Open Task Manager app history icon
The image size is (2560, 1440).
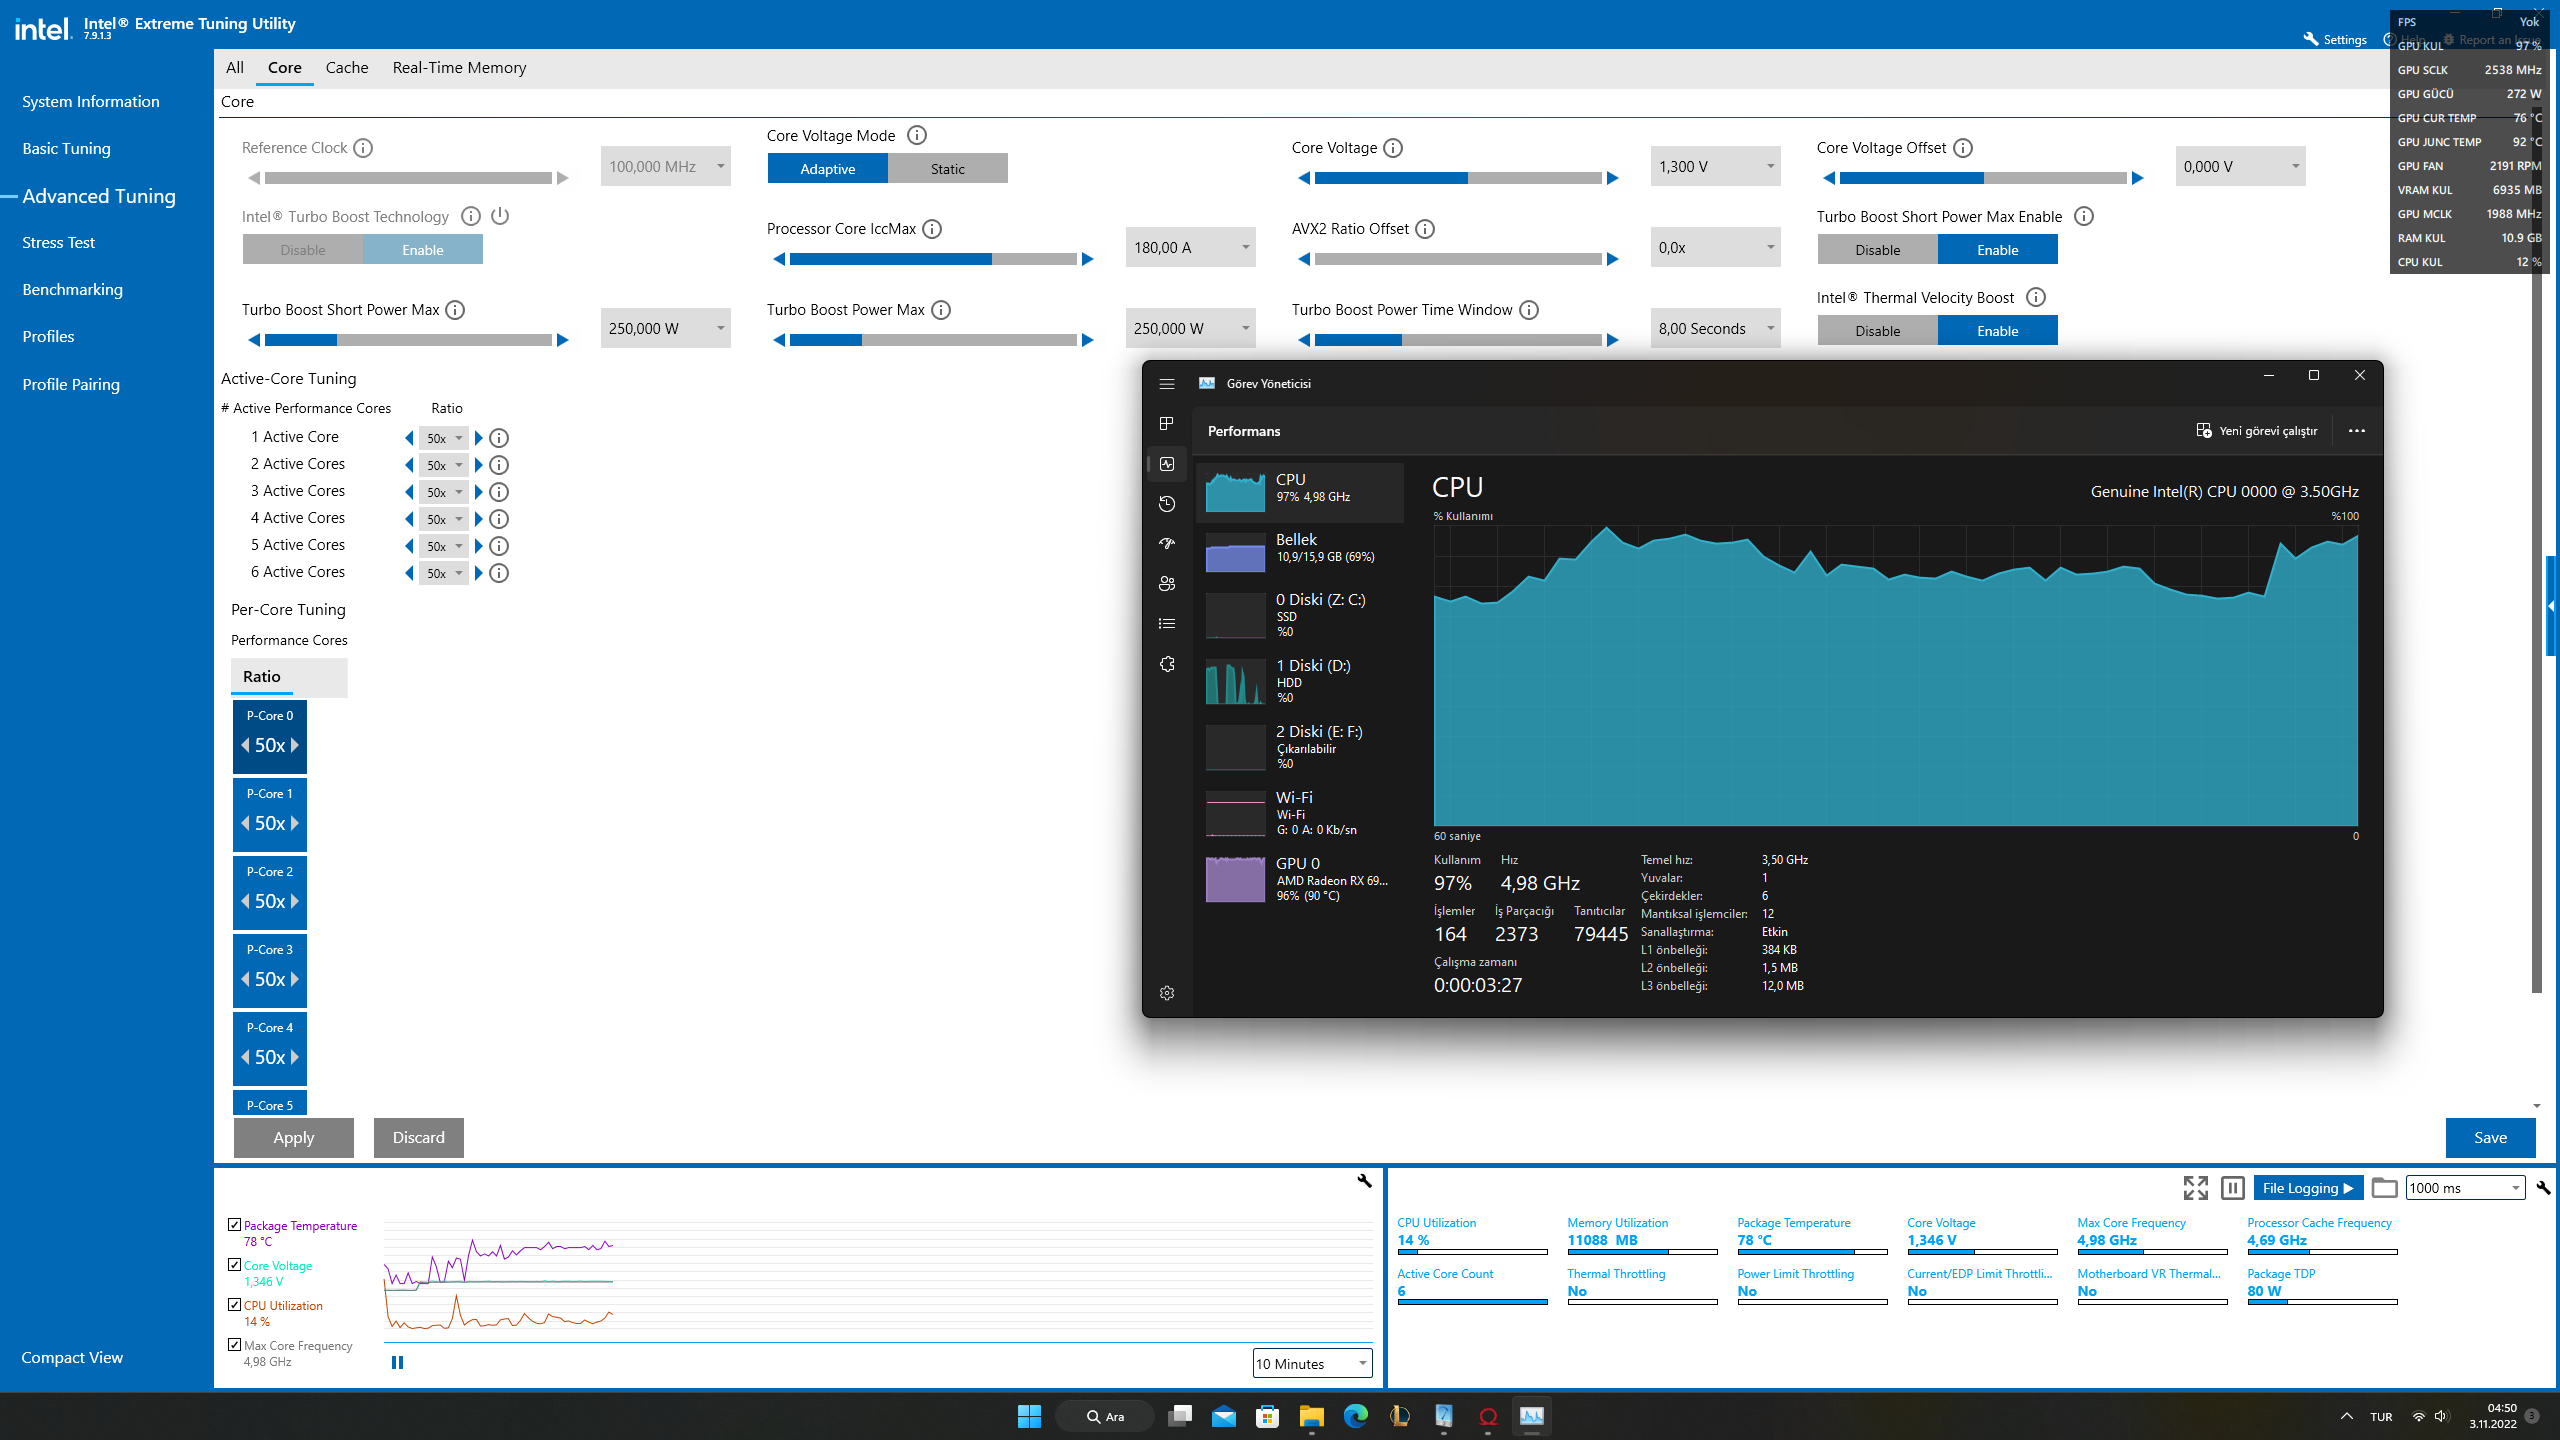click(1166, 504)
